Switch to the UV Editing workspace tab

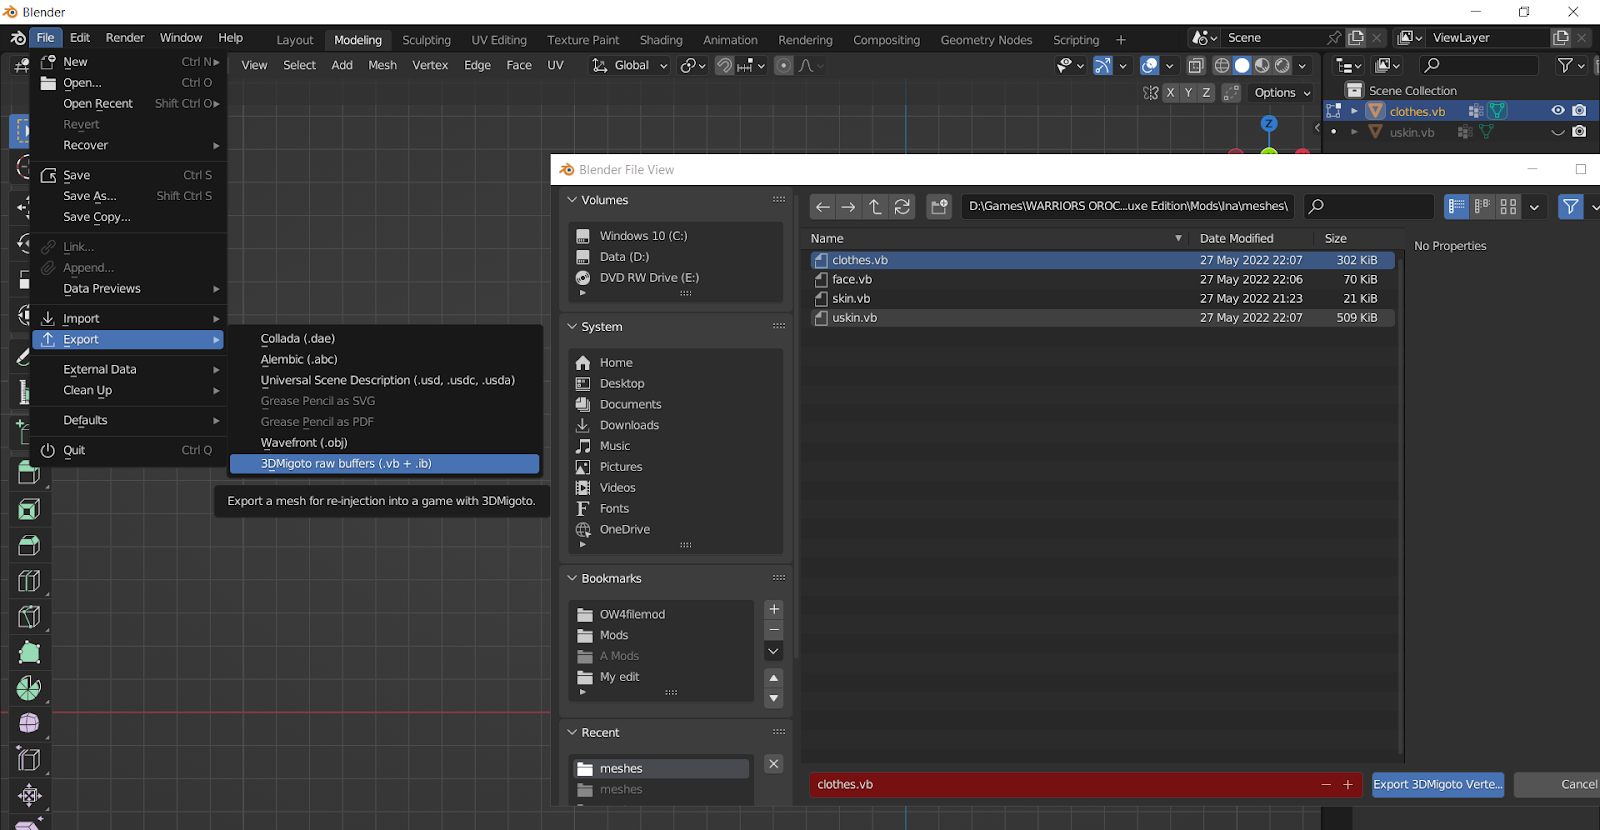tap(499, 40)
